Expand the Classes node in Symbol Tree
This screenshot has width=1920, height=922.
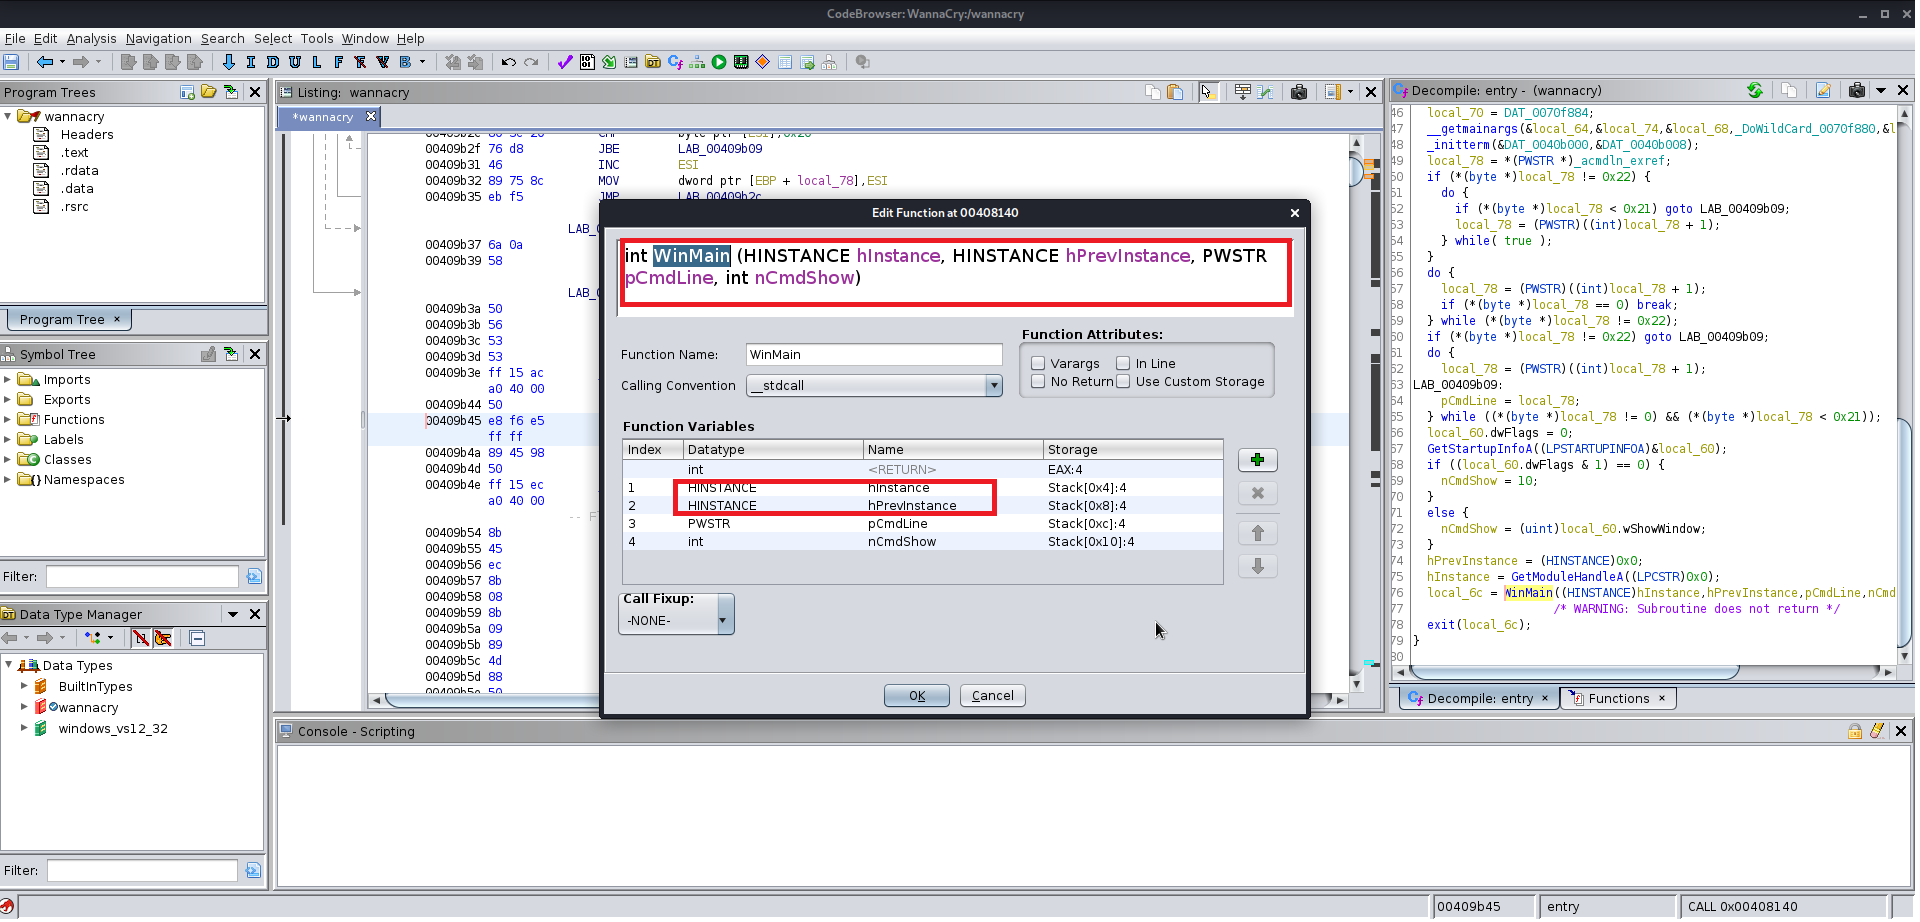(8, 460)
